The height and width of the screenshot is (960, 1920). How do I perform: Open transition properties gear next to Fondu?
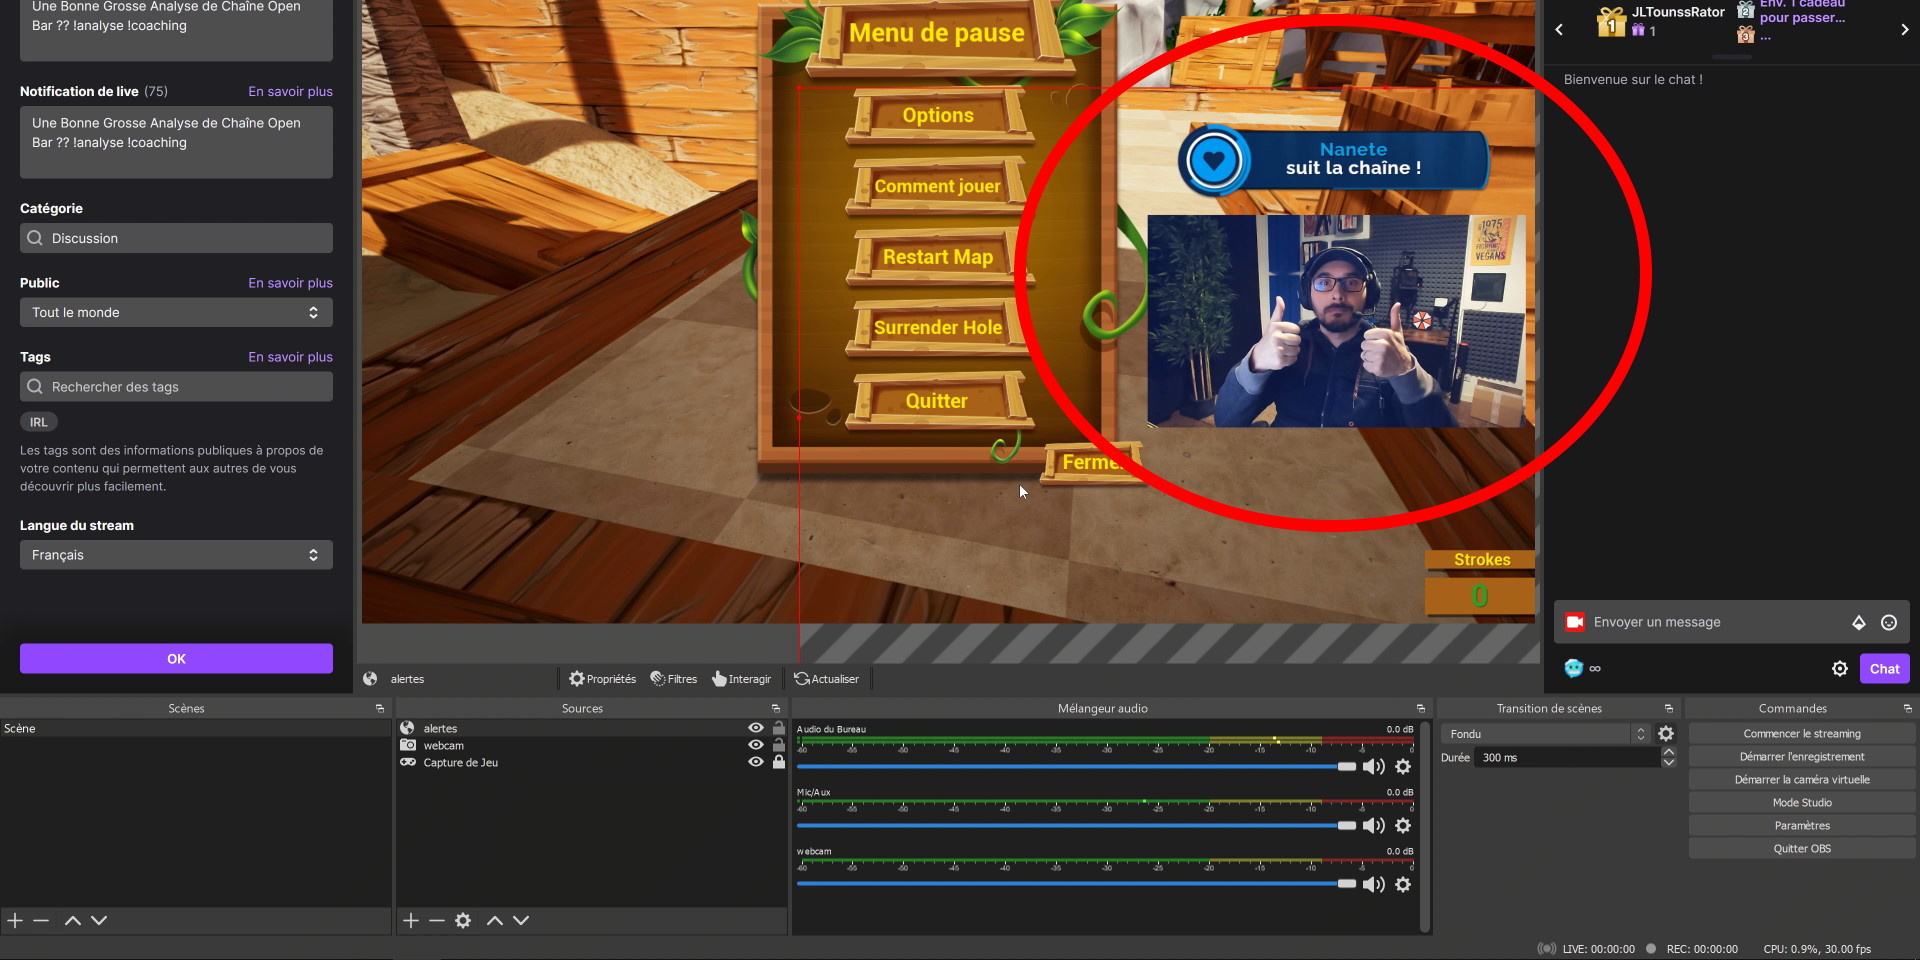click(1666, 734)
